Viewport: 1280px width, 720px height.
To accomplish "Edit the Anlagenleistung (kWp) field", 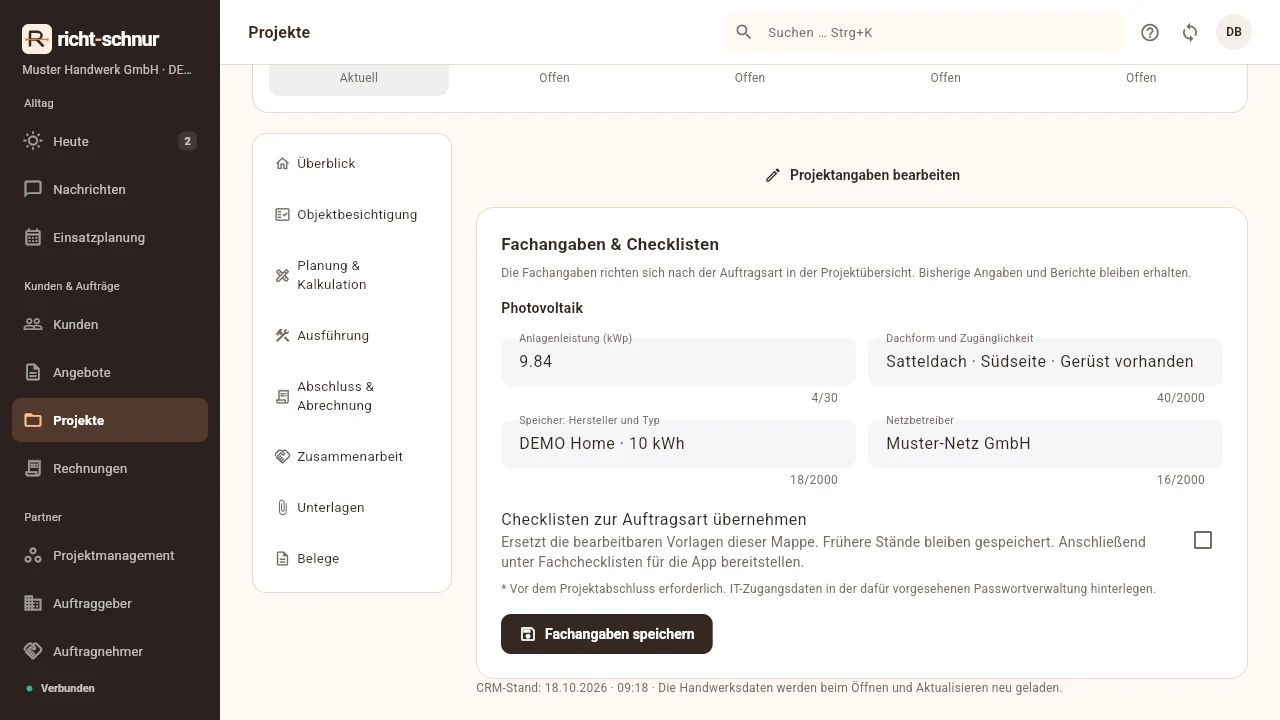I will coord(678,362).
